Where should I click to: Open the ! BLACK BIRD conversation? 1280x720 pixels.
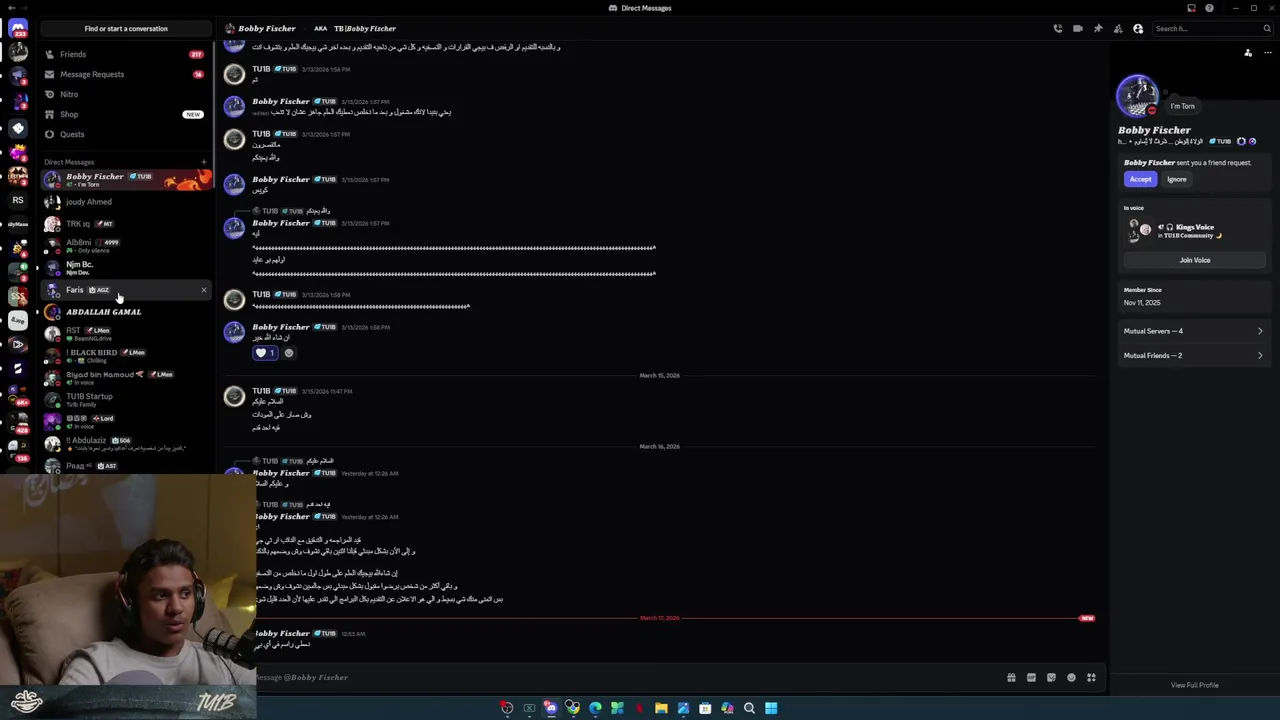tap(126, 356)
